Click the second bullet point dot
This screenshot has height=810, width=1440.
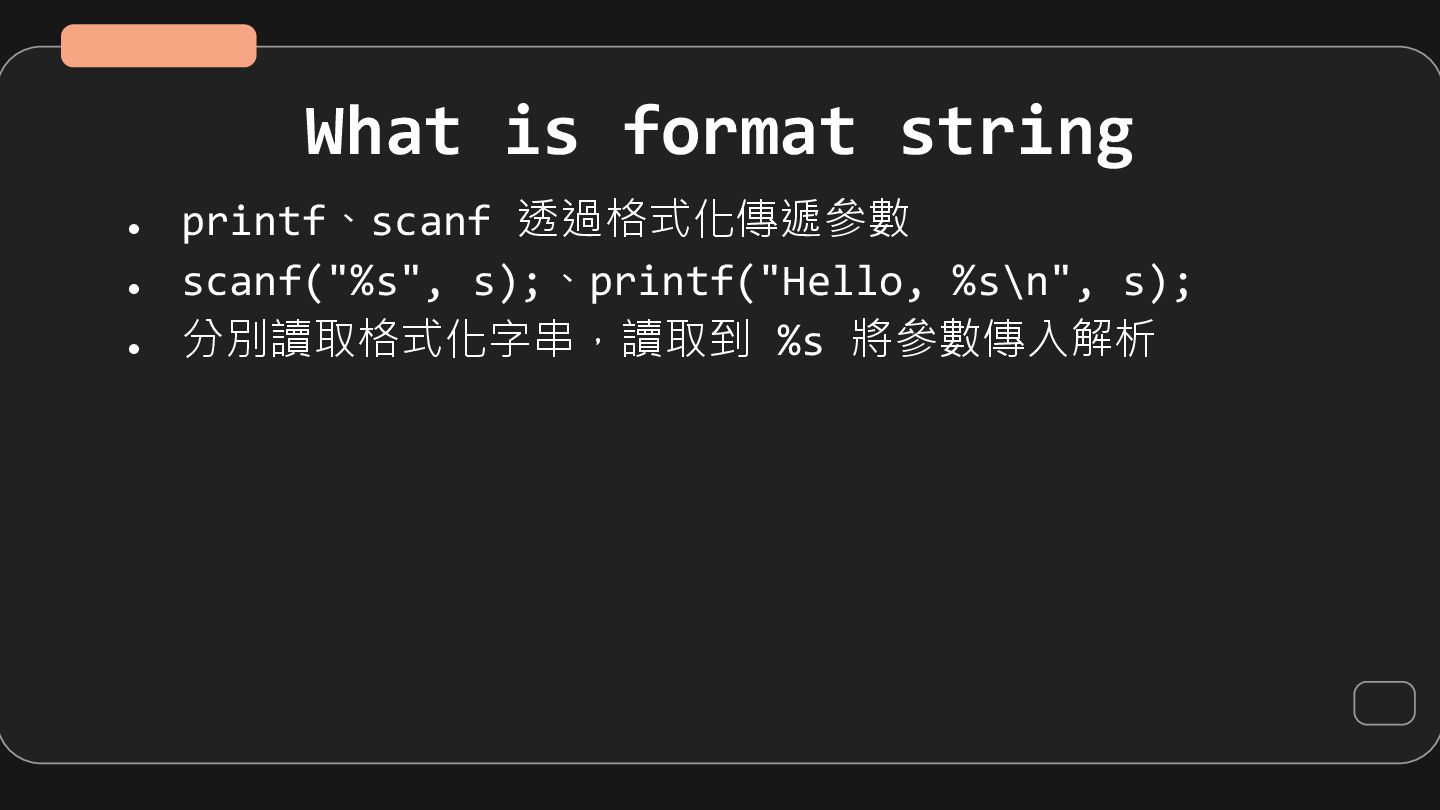pos(133,289)
